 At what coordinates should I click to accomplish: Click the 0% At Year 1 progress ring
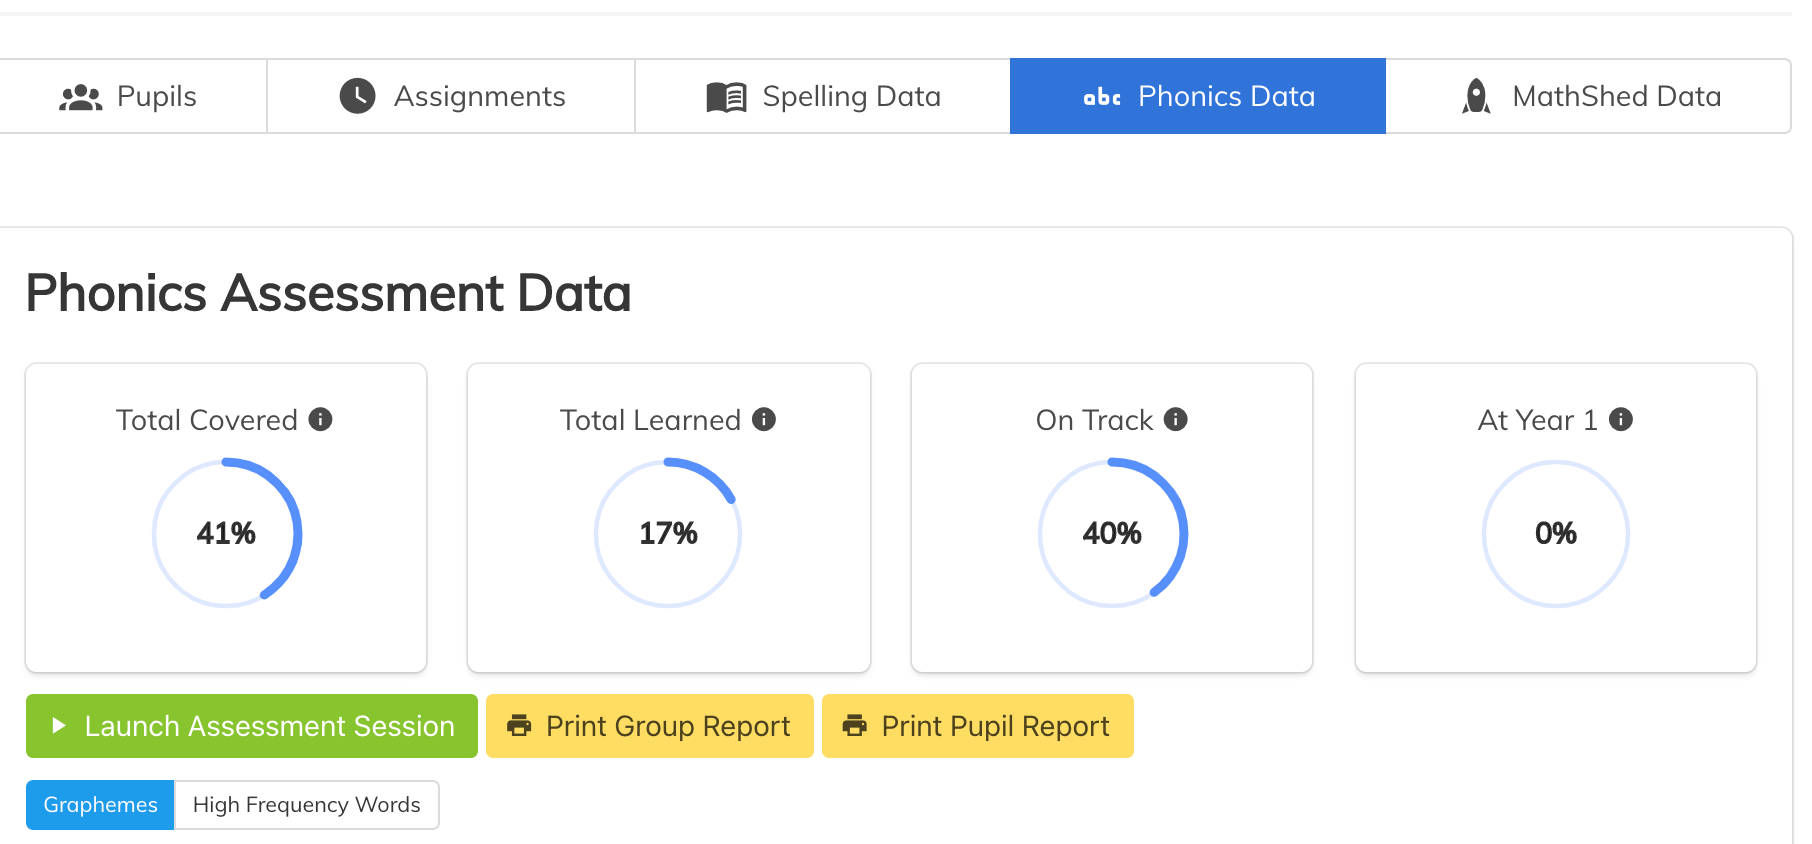point(1556,533)
